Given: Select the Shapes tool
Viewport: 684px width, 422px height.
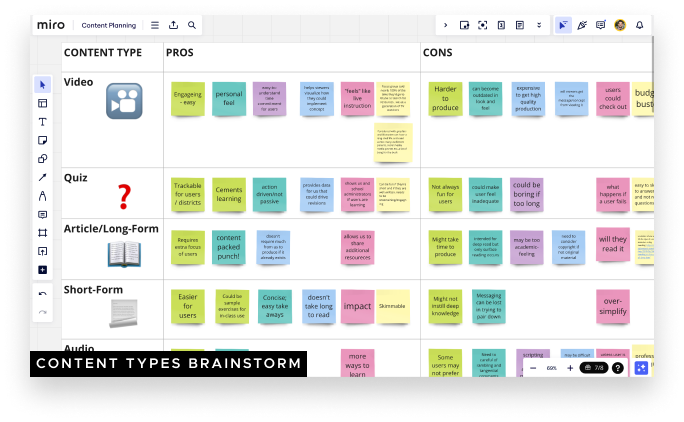Looking at the screenshot, I should point(42,158).
